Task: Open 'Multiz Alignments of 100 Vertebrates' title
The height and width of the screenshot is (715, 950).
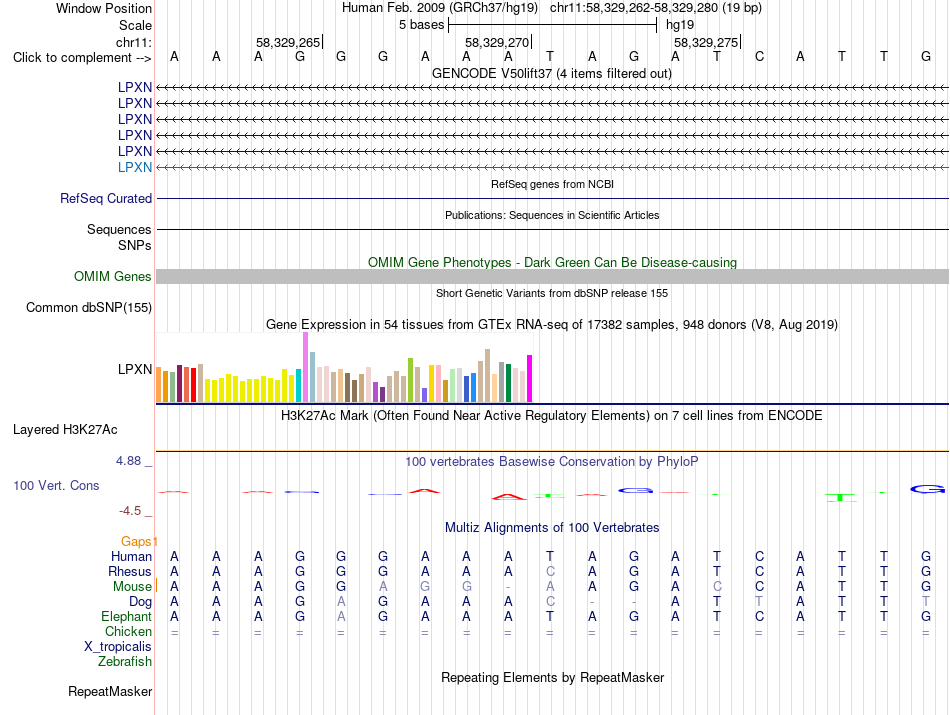Action: point(552,528)
